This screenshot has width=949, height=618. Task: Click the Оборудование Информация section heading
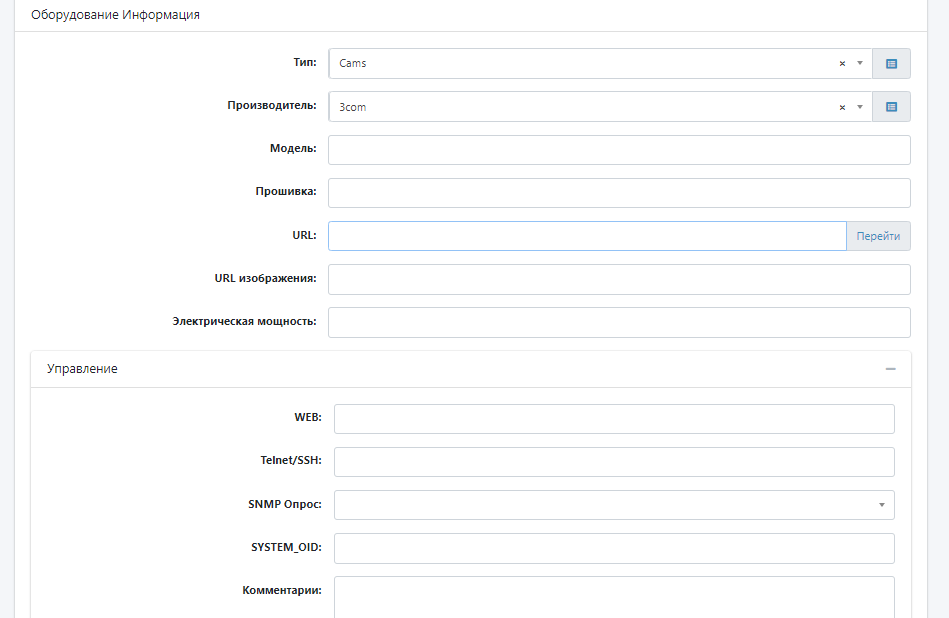click(x=115, y=15)
